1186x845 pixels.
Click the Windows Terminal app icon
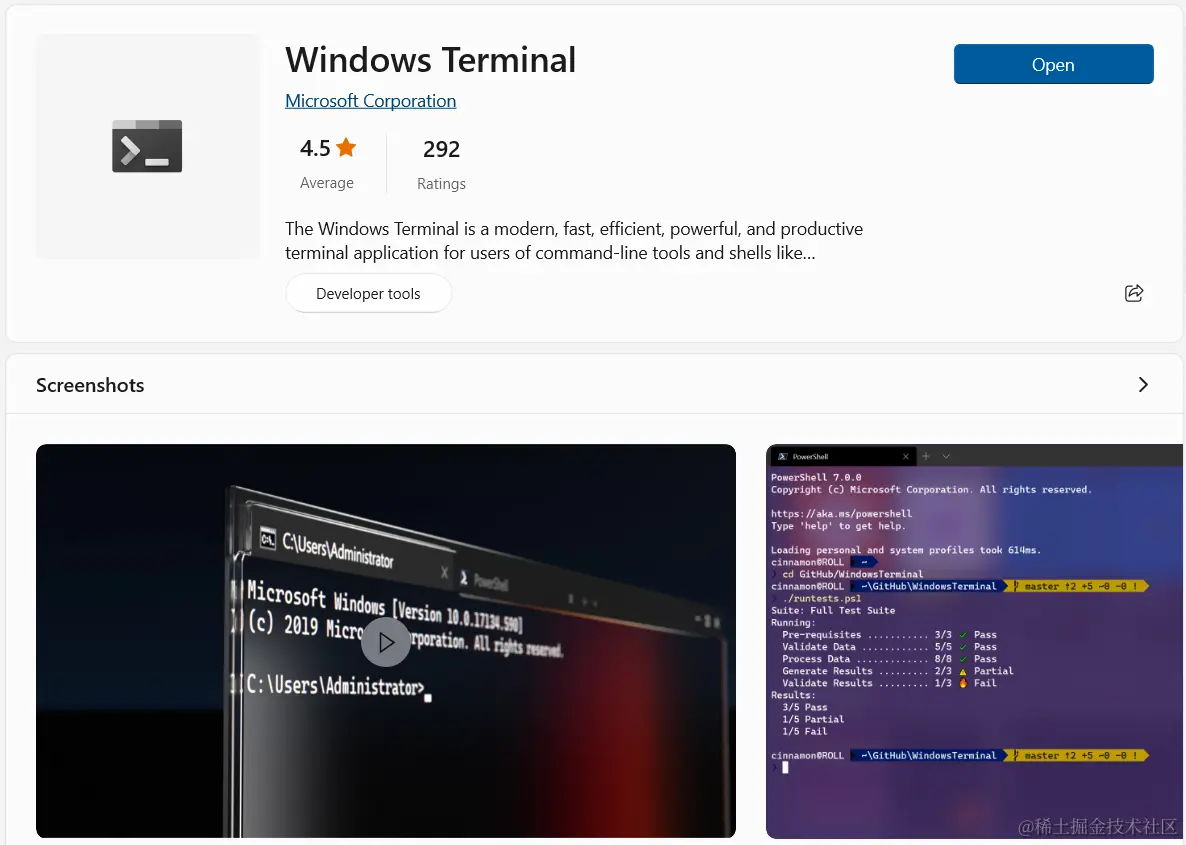pyautogui.click(x=147, y=146)
